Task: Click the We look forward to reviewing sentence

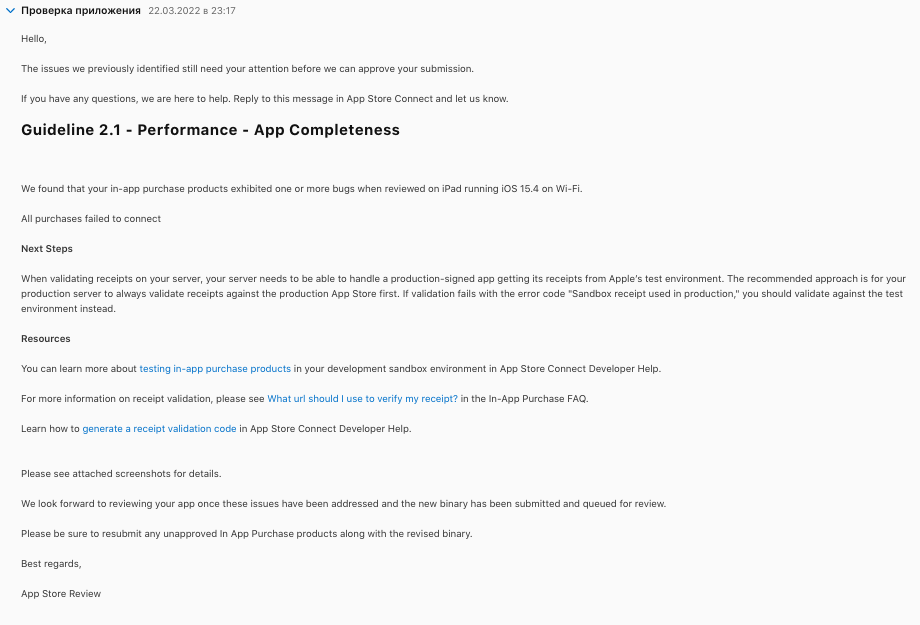Action: 343,504
